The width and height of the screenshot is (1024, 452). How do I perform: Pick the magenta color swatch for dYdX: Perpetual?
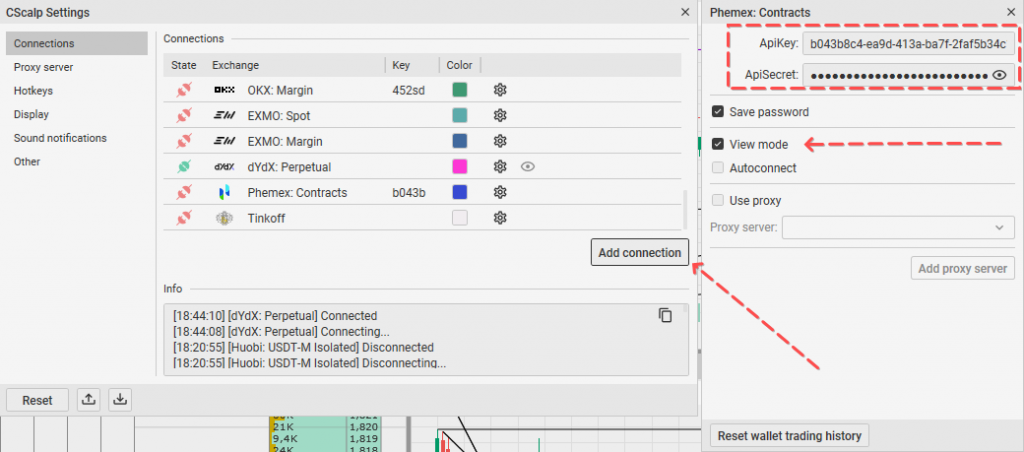pyautogui.click(x=460, y=167)
